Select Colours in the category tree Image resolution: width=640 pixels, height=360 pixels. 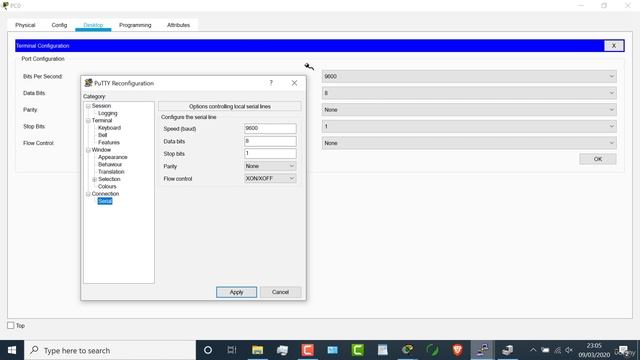click(107, 187)
